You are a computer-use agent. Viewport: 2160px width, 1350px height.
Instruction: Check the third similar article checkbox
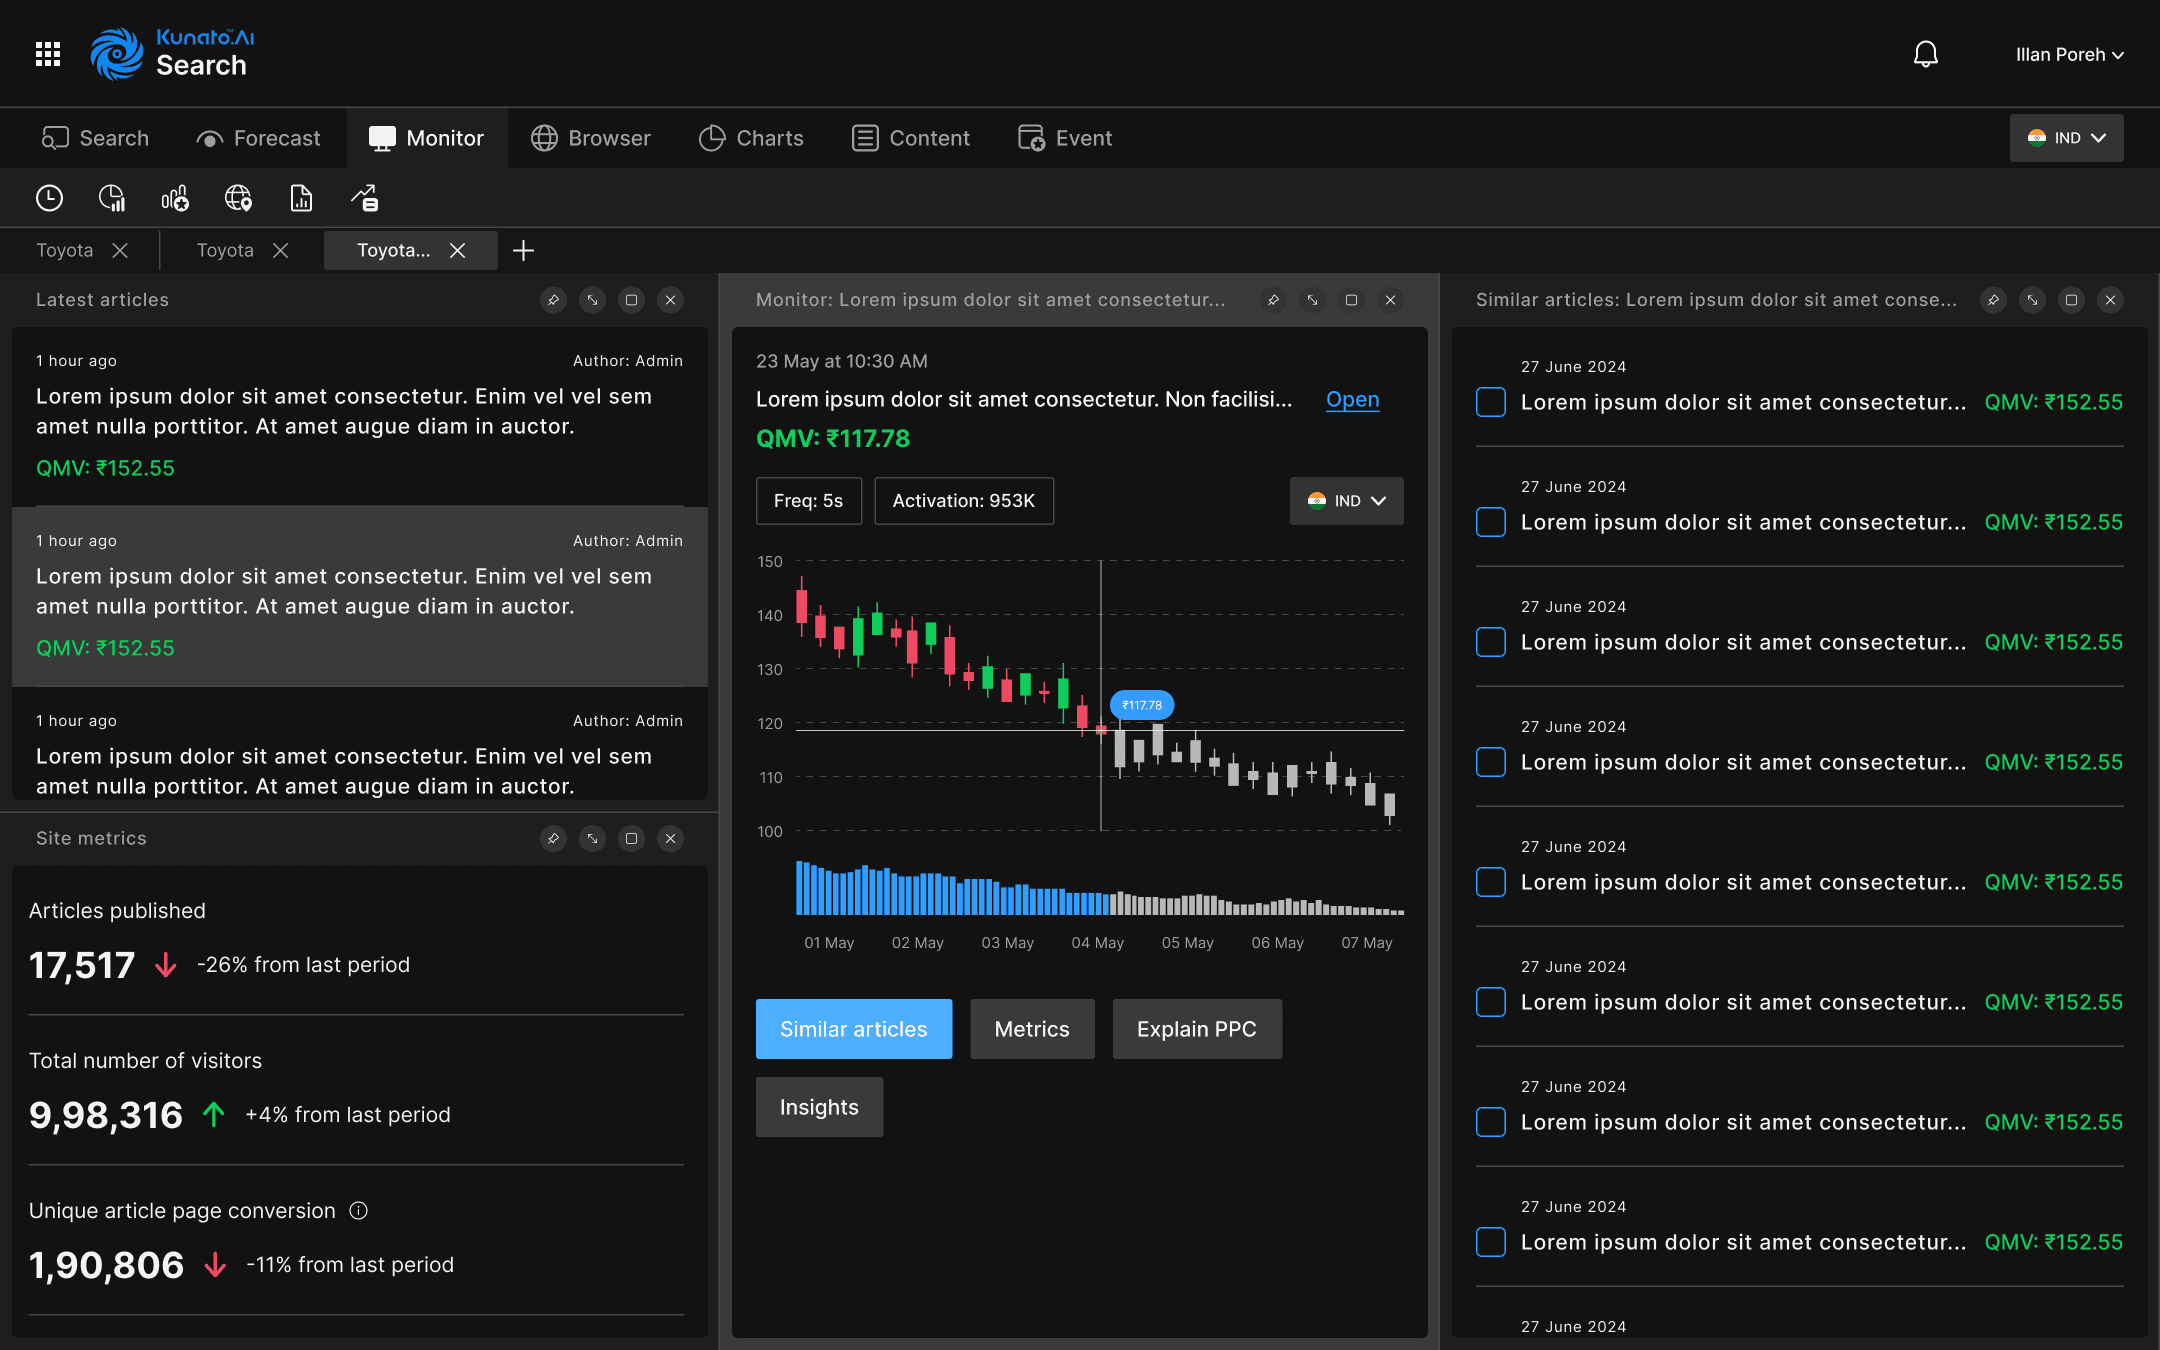1491,642
